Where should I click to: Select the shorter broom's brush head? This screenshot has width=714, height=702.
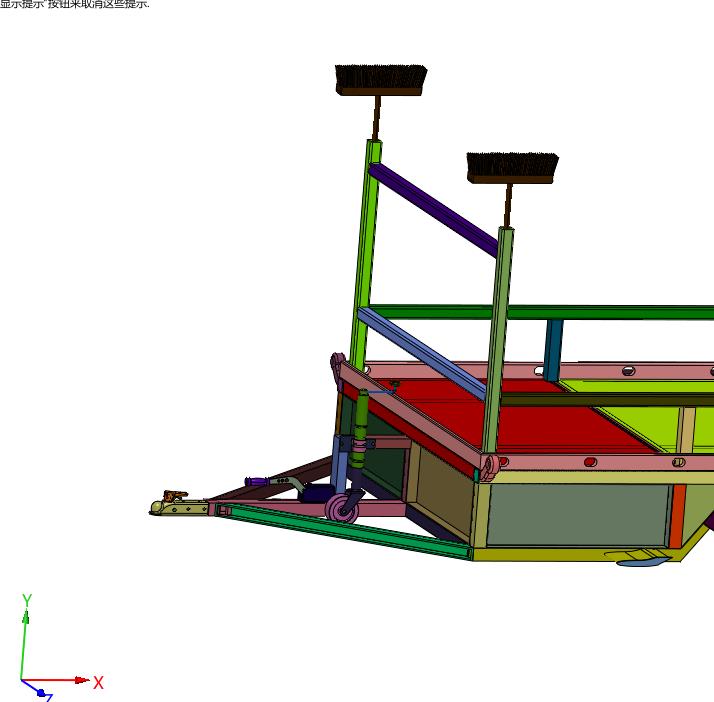pyautogui.click(x=513, y=168)
